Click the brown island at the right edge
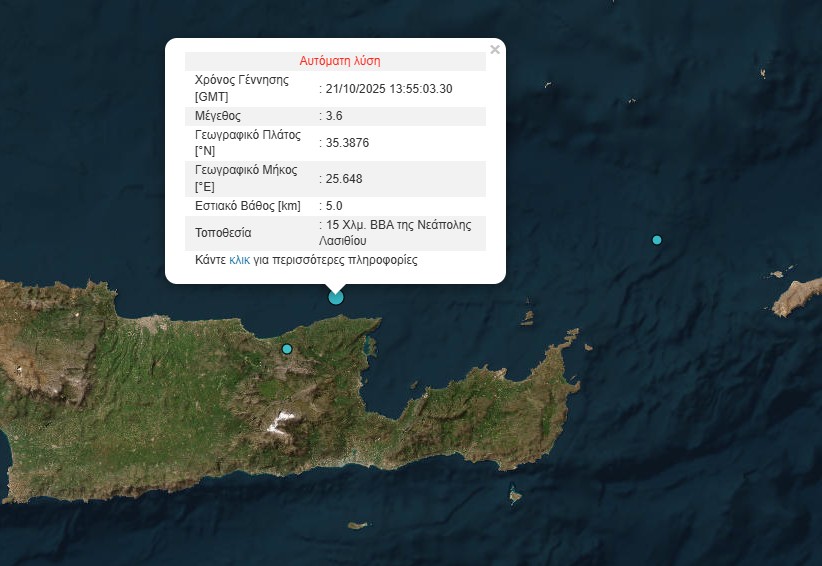 [797, 297]
